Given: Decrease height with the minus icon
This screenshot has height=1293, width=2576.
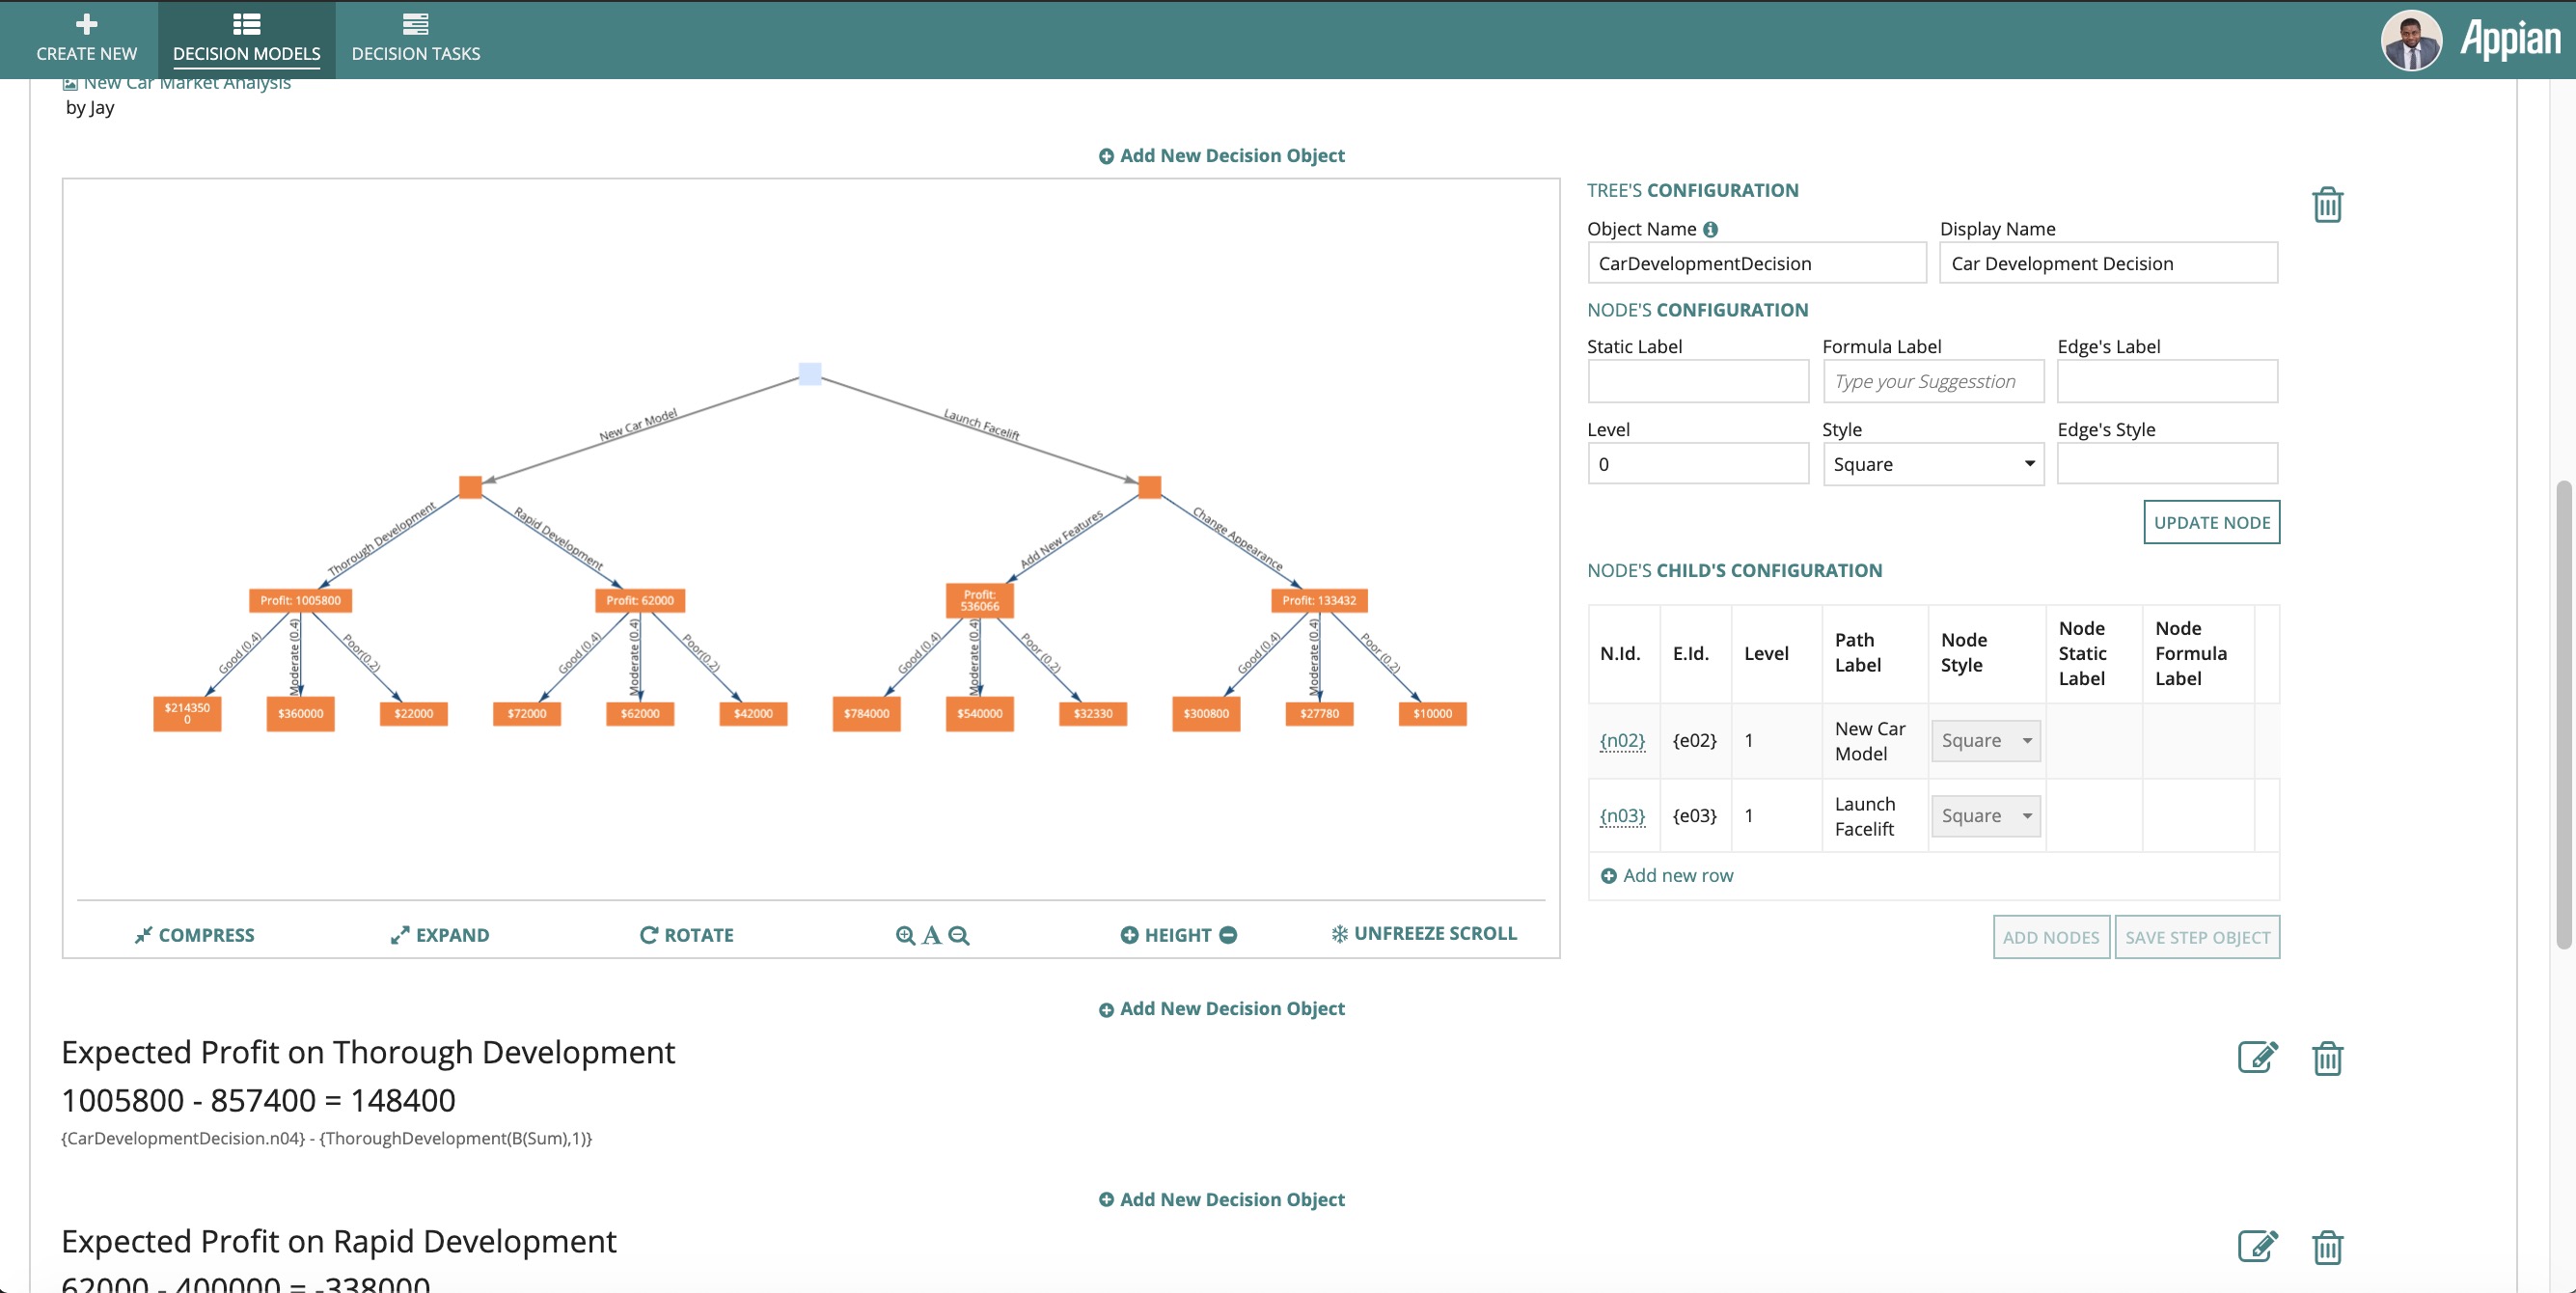Looking at the screenshot, I should click(1228, 935).
